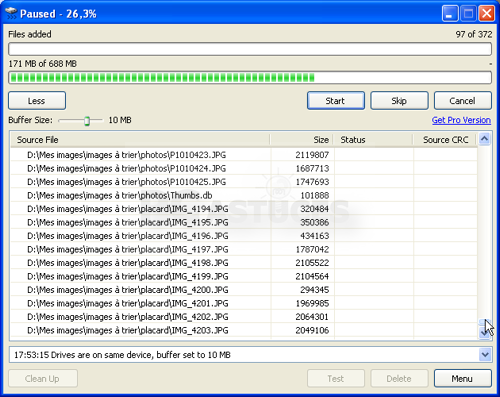Click the 97 of 372 file counter

click(x=474, y=34)
